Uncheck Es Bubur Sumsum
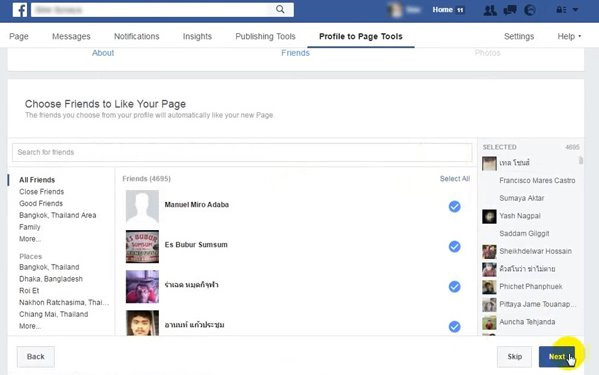Viewport: 599px width, 375px height. pyautogui.click(x=454, y=247)
